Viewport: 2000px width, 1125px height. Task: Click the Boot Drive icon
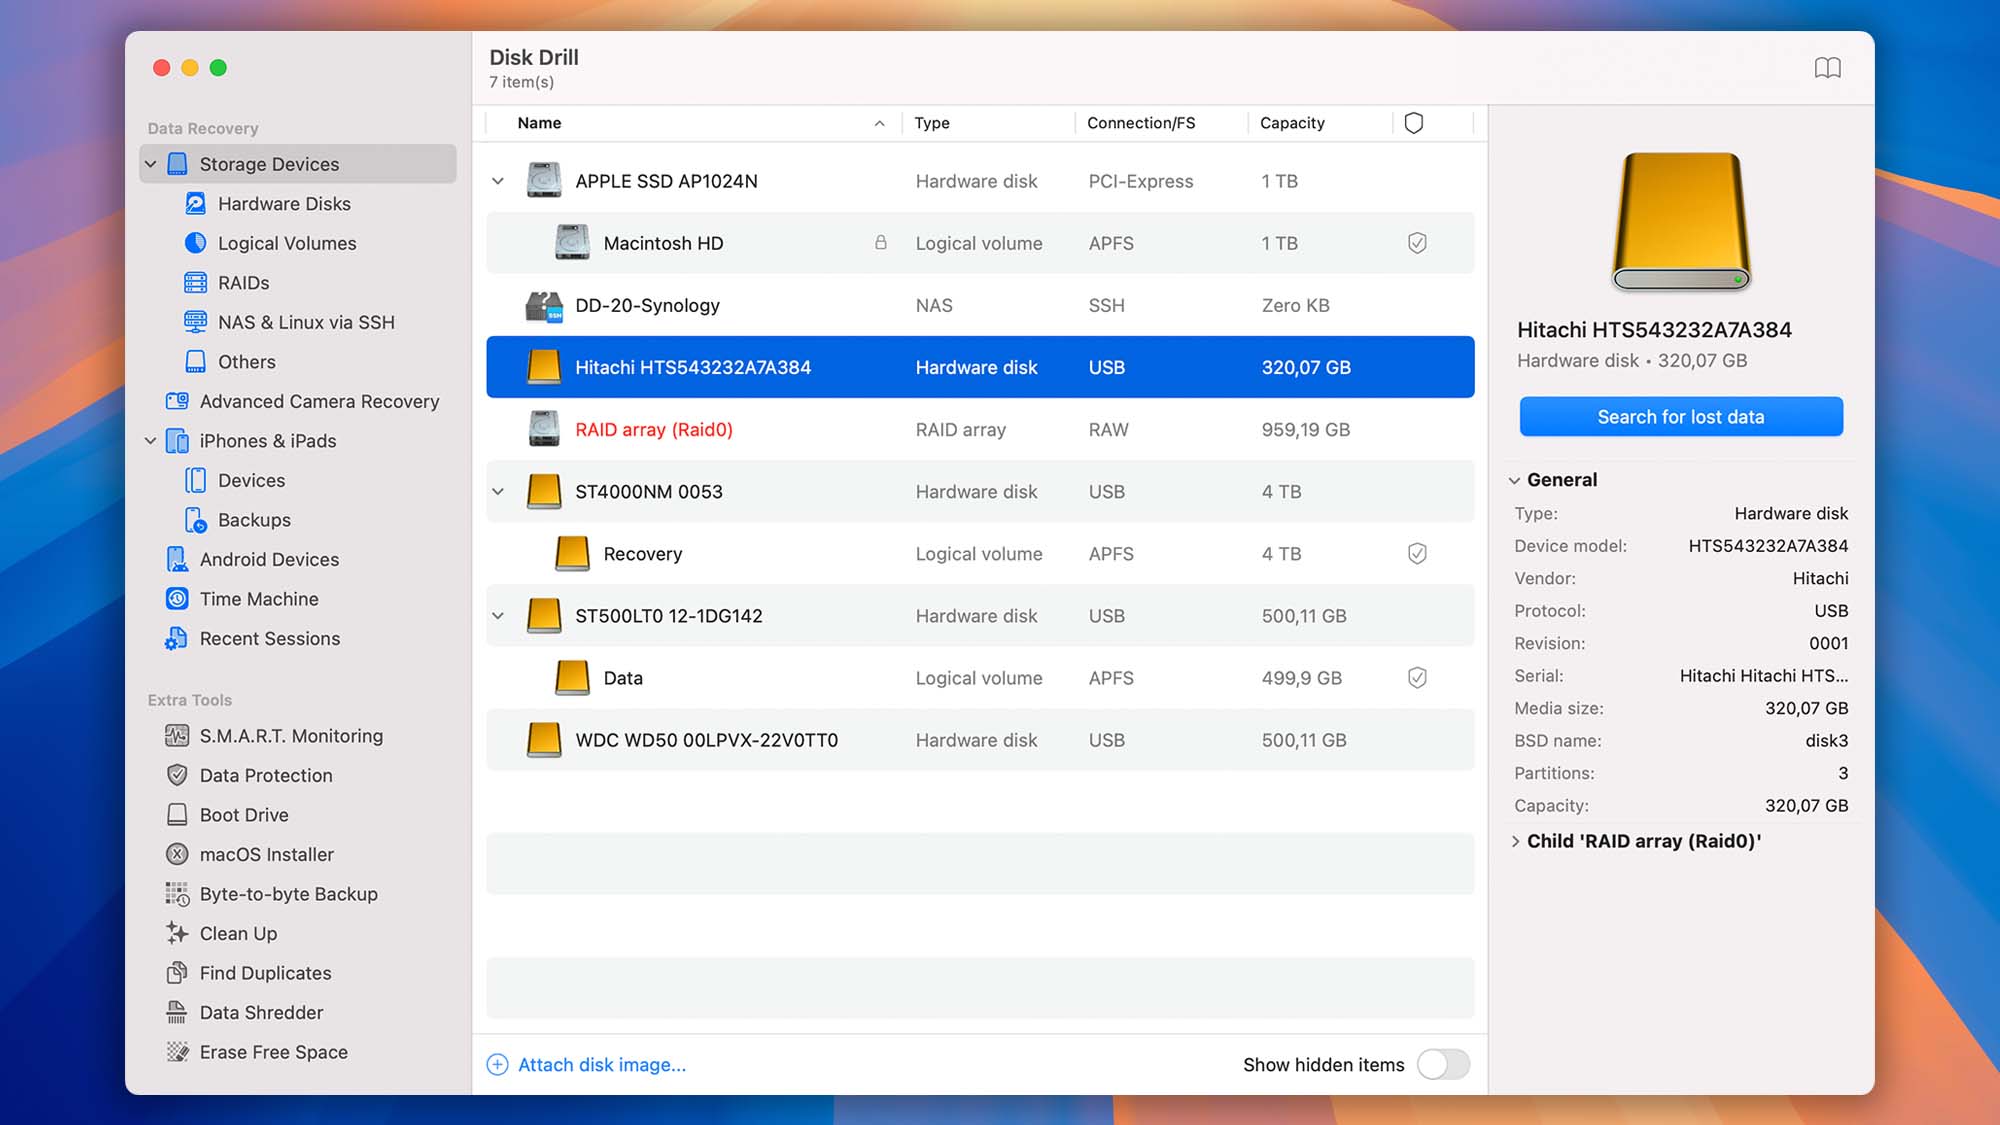tap(177, 815)
